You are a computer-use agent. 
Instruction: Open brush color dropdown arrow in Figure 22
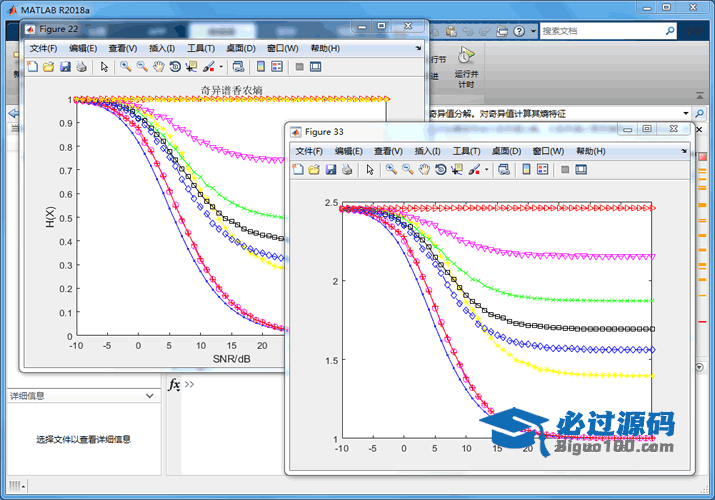point(221,67)
